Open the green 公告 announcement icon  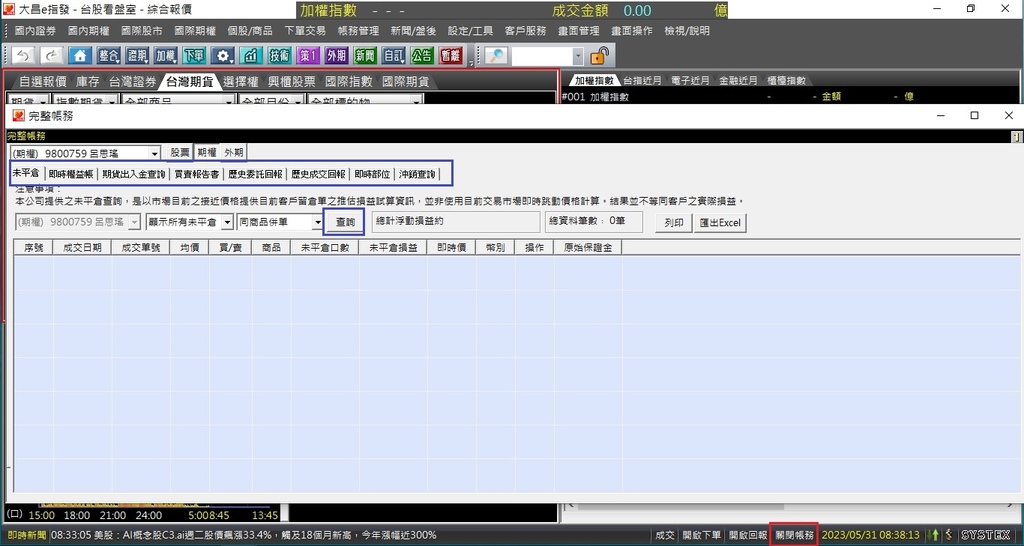point(422,56)
